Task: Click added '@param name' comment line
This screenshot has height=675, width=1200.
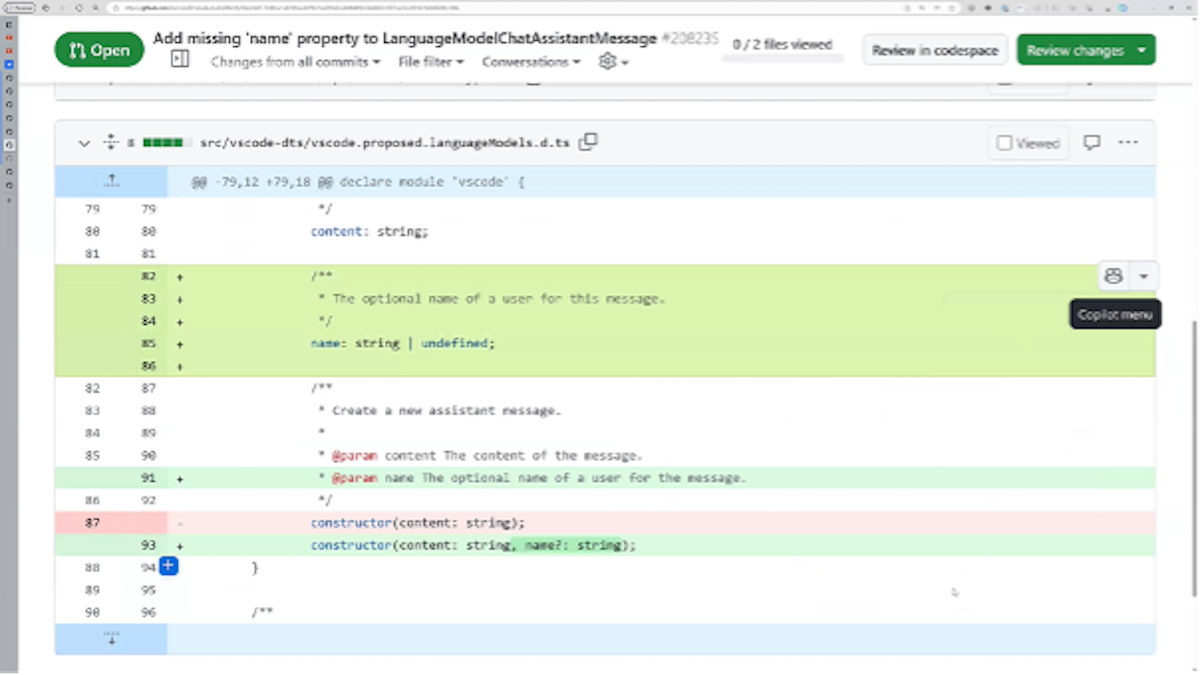Action: point(539,478)
